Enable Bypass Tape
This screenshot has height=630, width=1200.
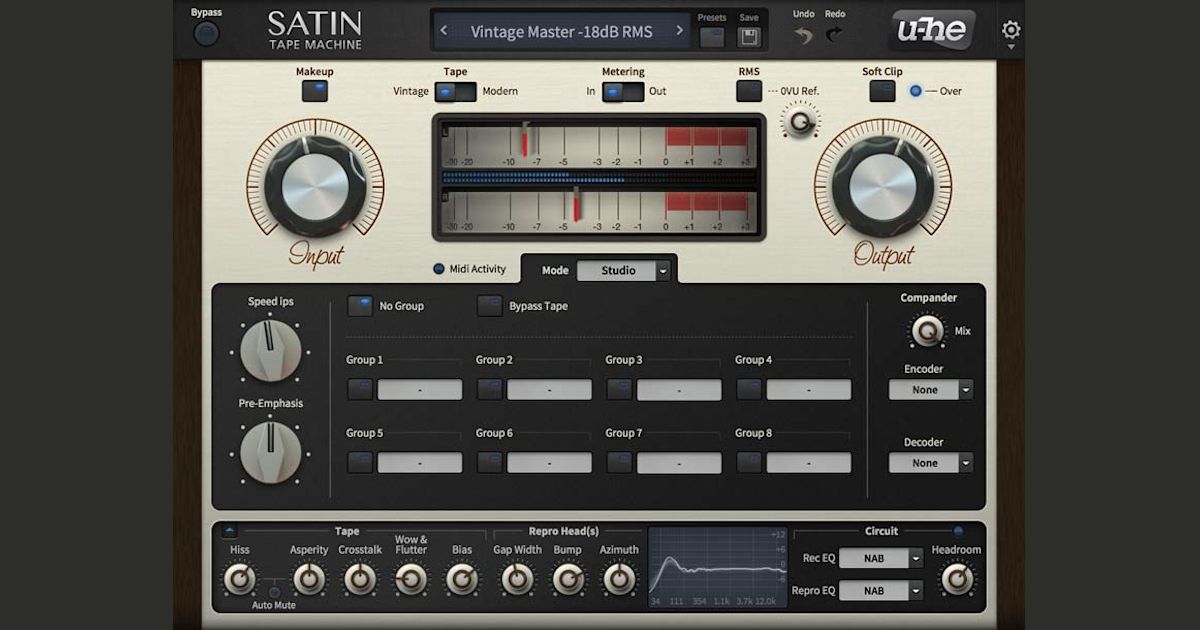(490, 306)
